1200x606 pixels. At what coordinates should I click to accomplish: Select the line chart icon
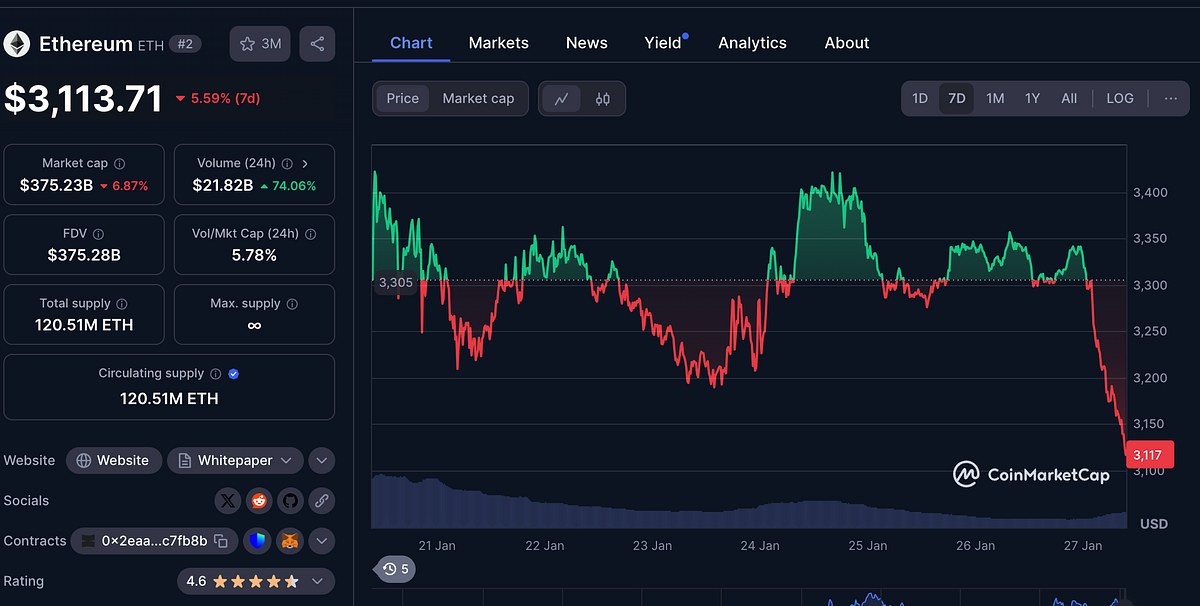563,98
